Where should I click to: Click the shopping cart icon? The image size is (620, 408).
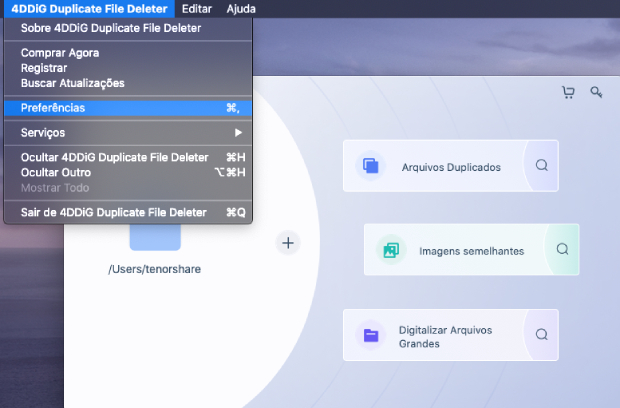568,93
